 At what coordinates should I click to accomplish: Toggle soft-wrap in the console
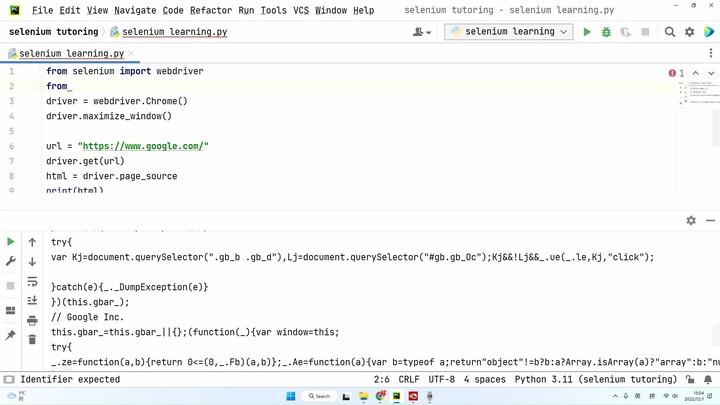coord(32,281)
